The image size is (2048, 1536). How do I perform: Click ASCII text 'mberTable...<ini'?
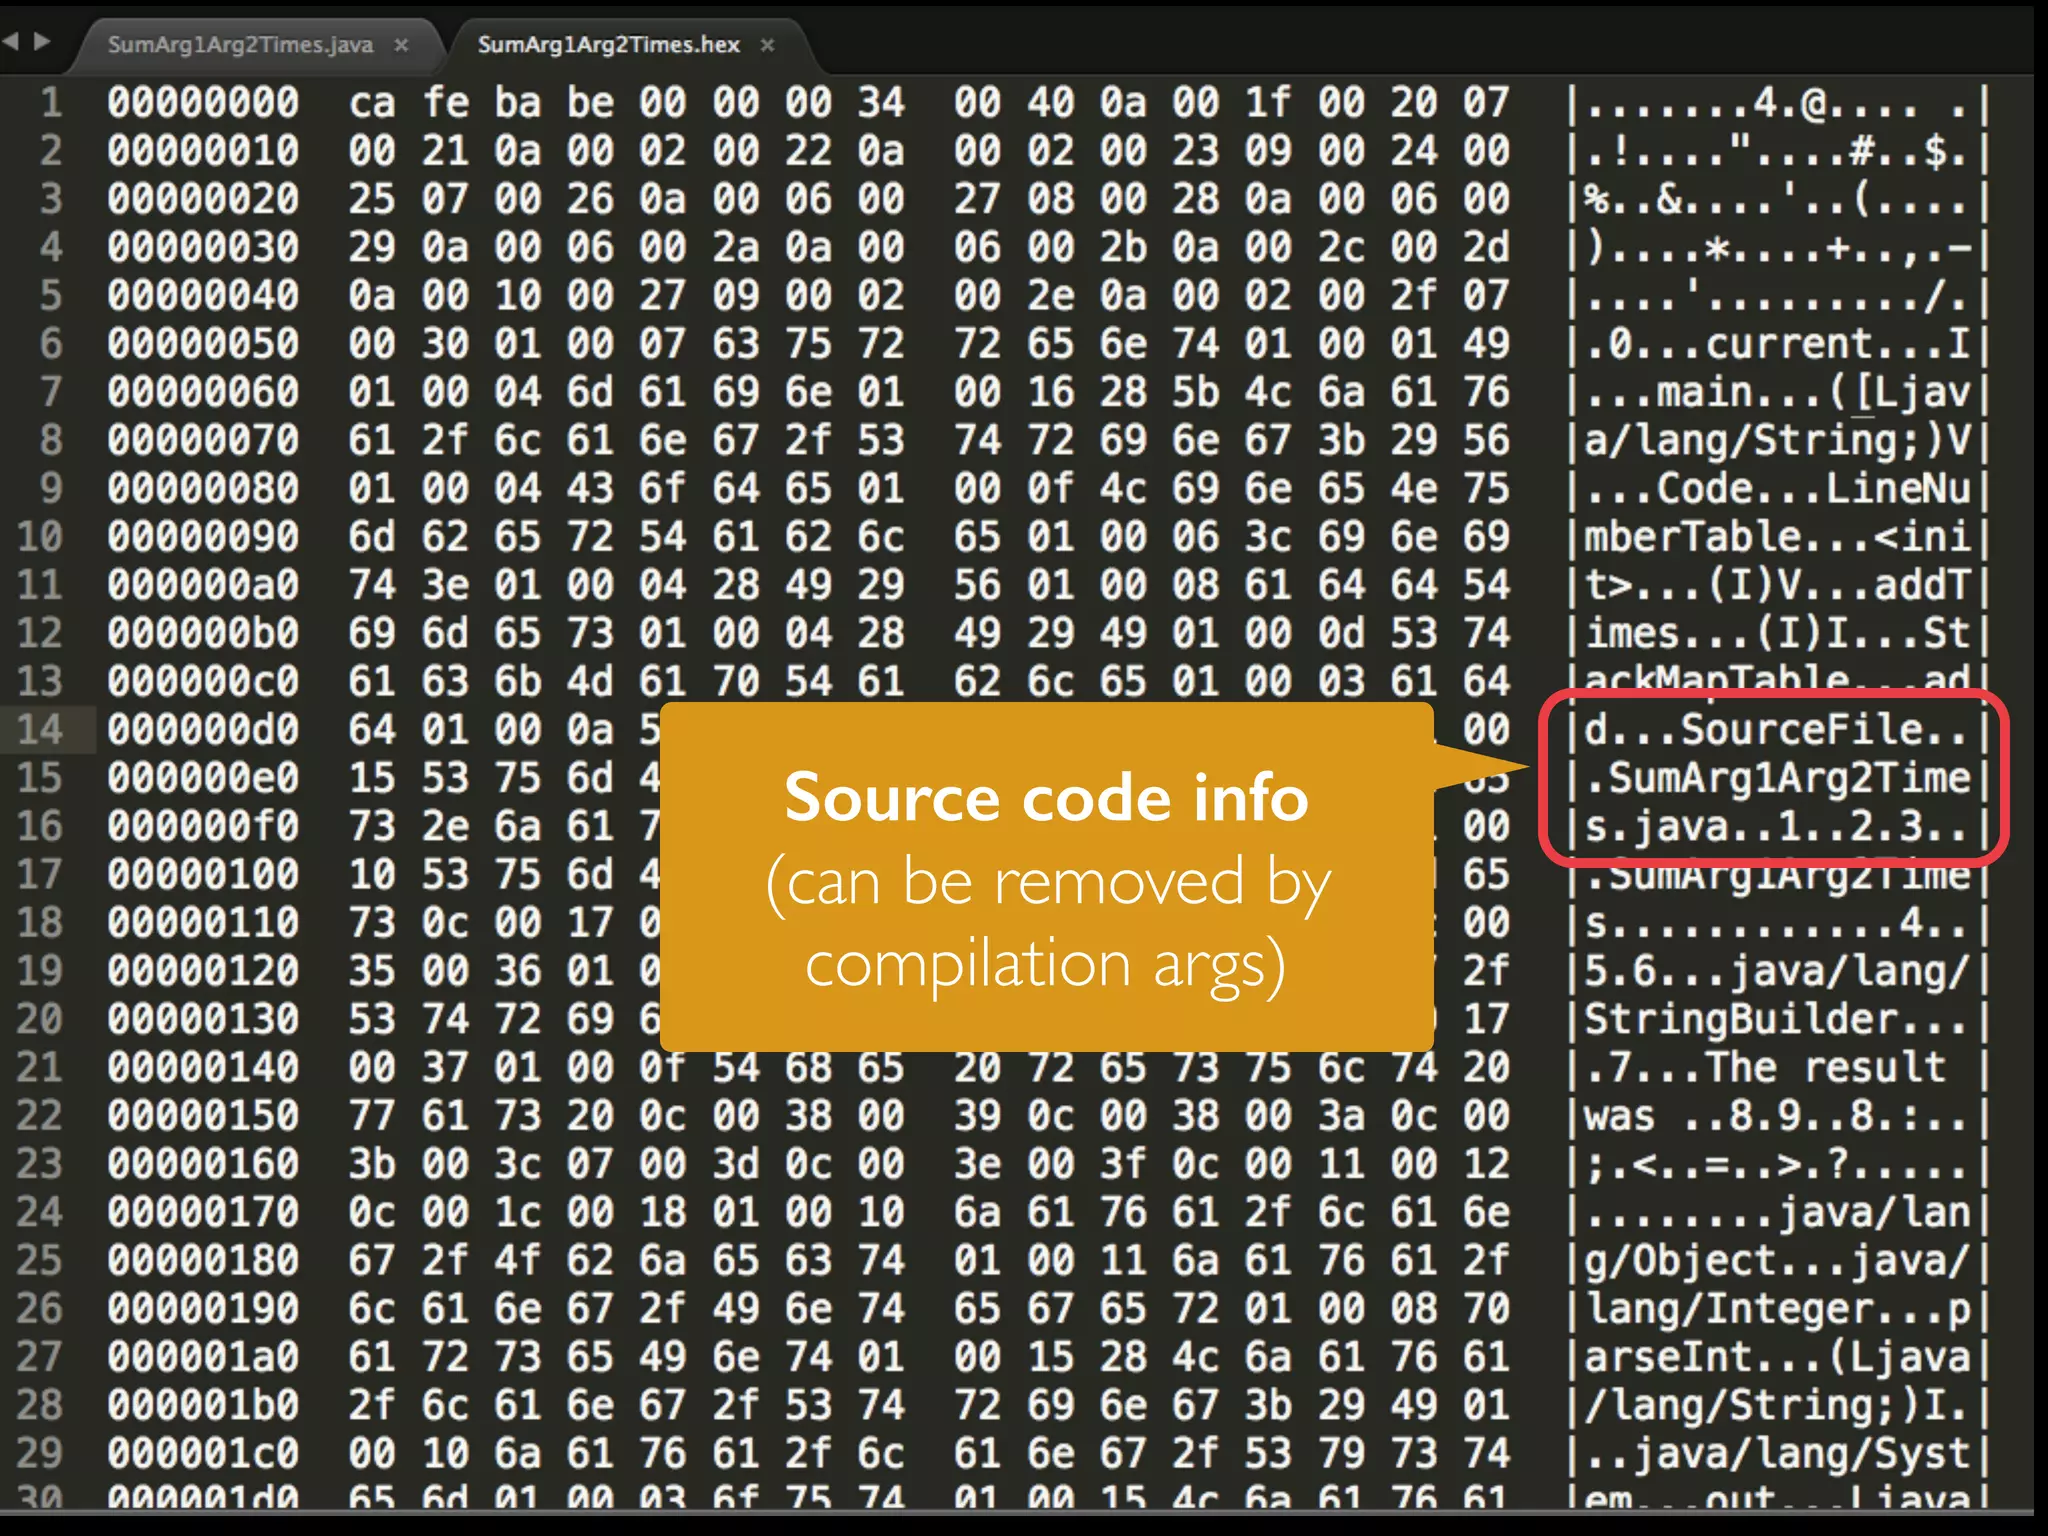[1777, 536]
